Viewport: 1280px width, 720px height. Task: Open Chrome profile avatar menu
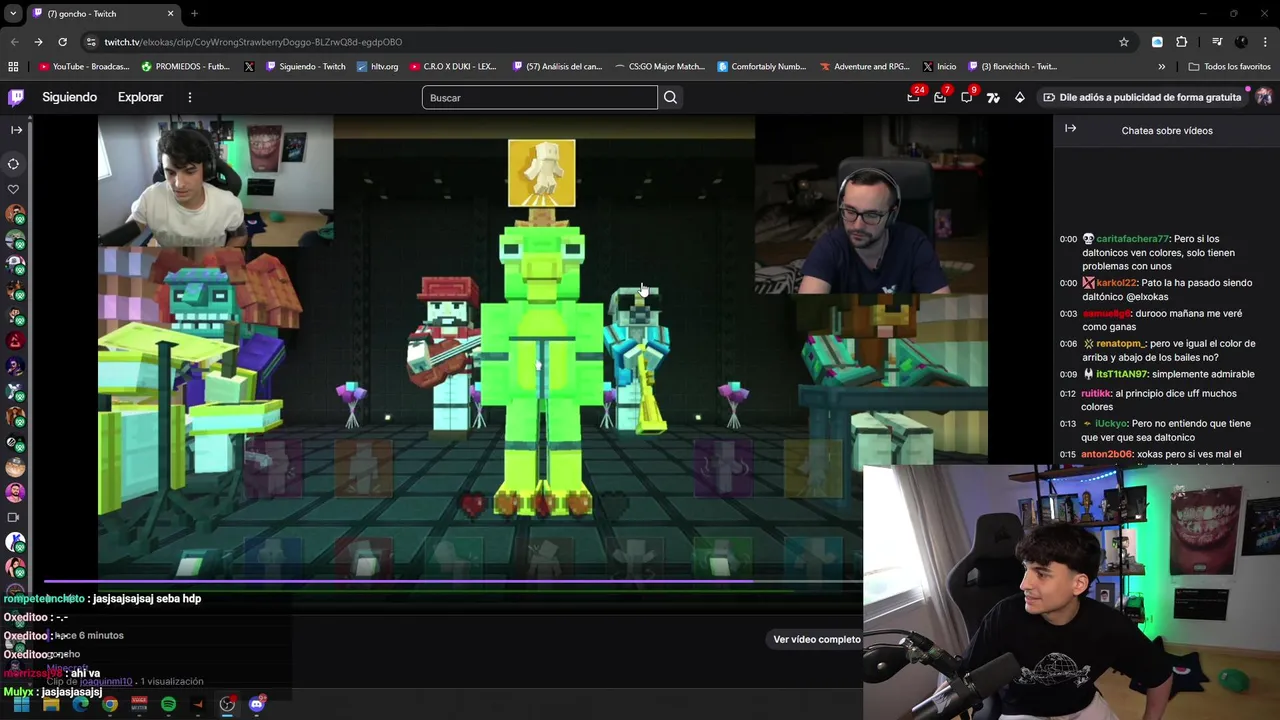[x=1241, y=42]
